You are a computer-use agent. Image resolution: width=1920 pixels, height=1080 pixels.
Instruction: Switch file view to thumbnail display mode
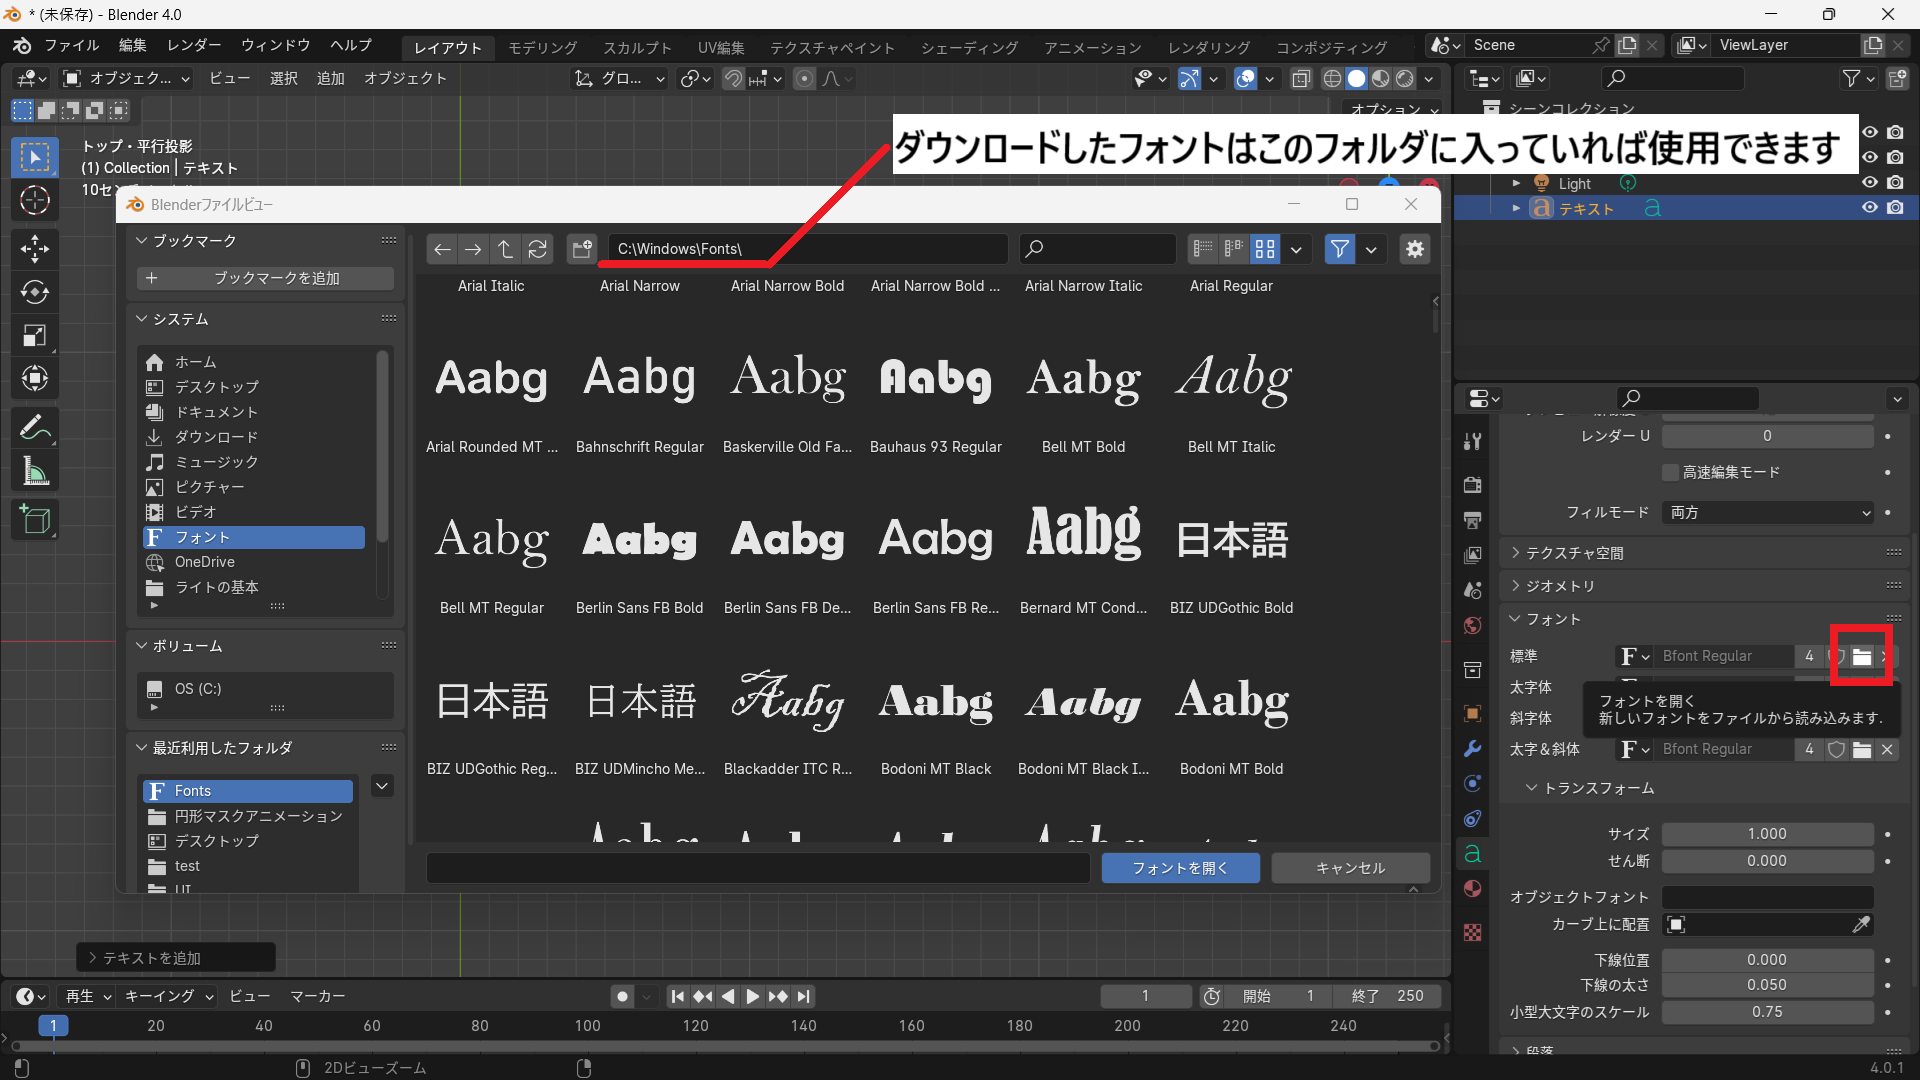click(1265, 249)
